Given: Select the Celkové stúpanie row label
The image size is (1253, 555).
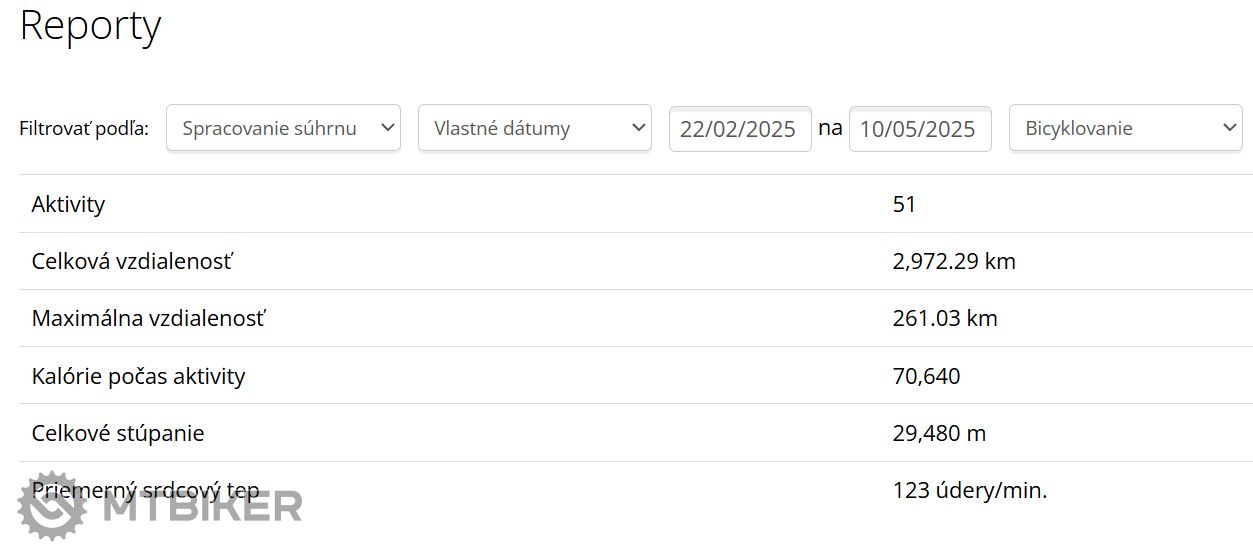Looking at the screenshot, I should (x=118, y=433).
